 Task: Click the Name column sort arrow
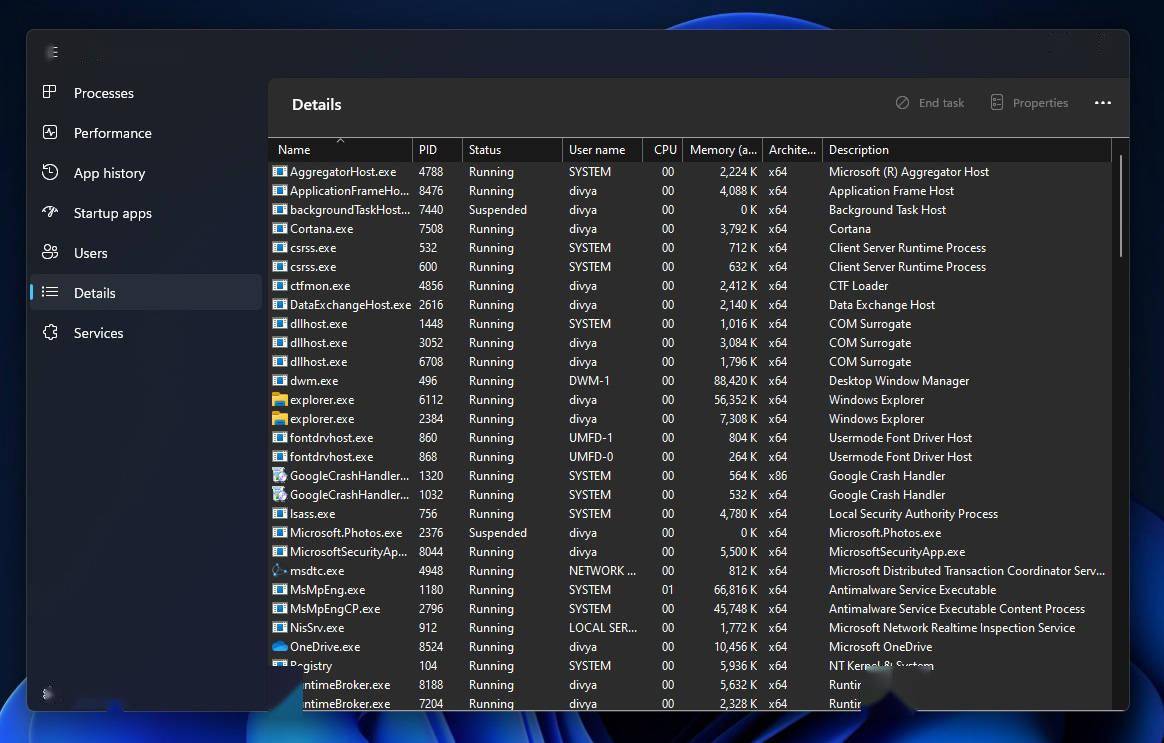point(338,142)
